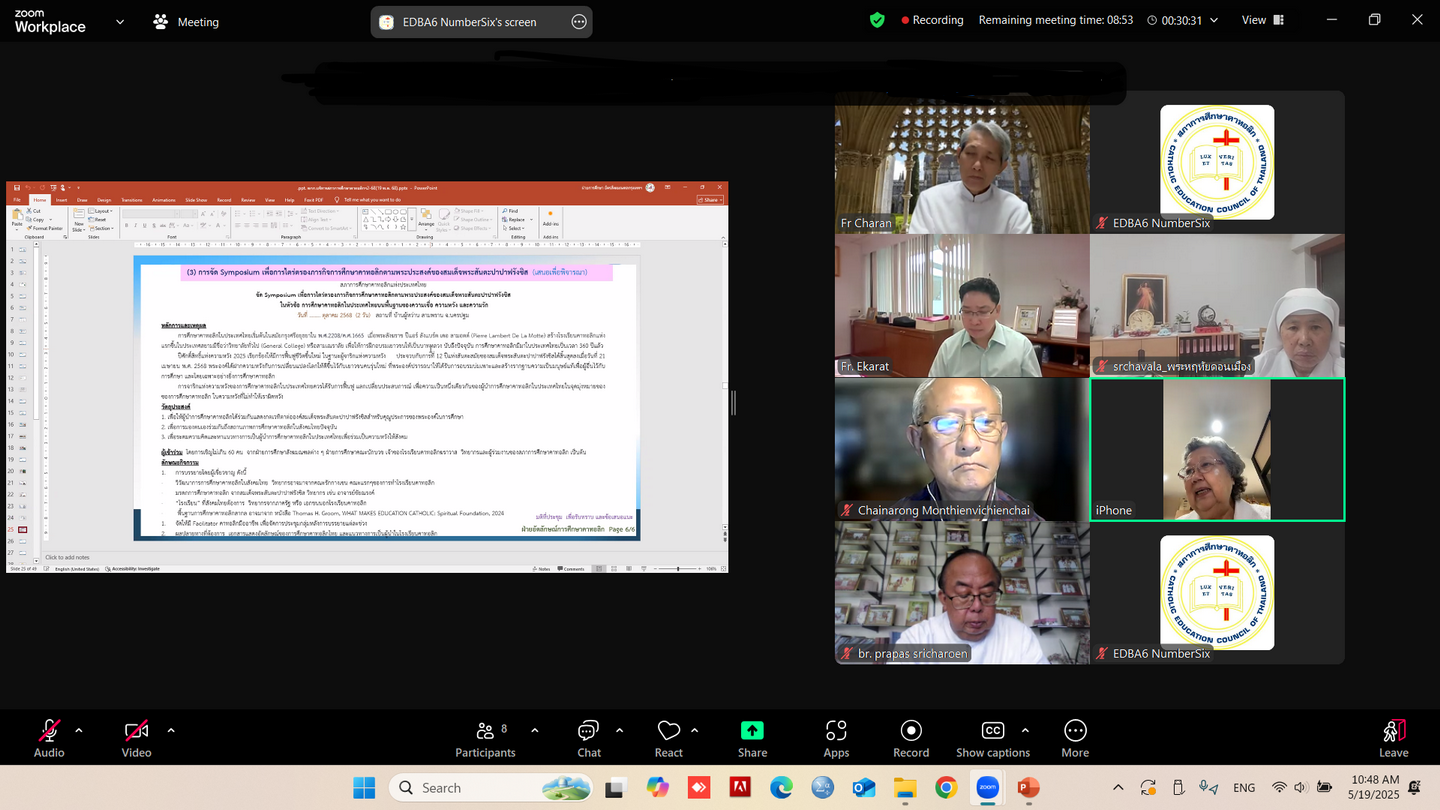Screen dimensions: 1440x810
Task: Click New Slide in PowerPoint ribbon
Action: click(x=79, y=220)
